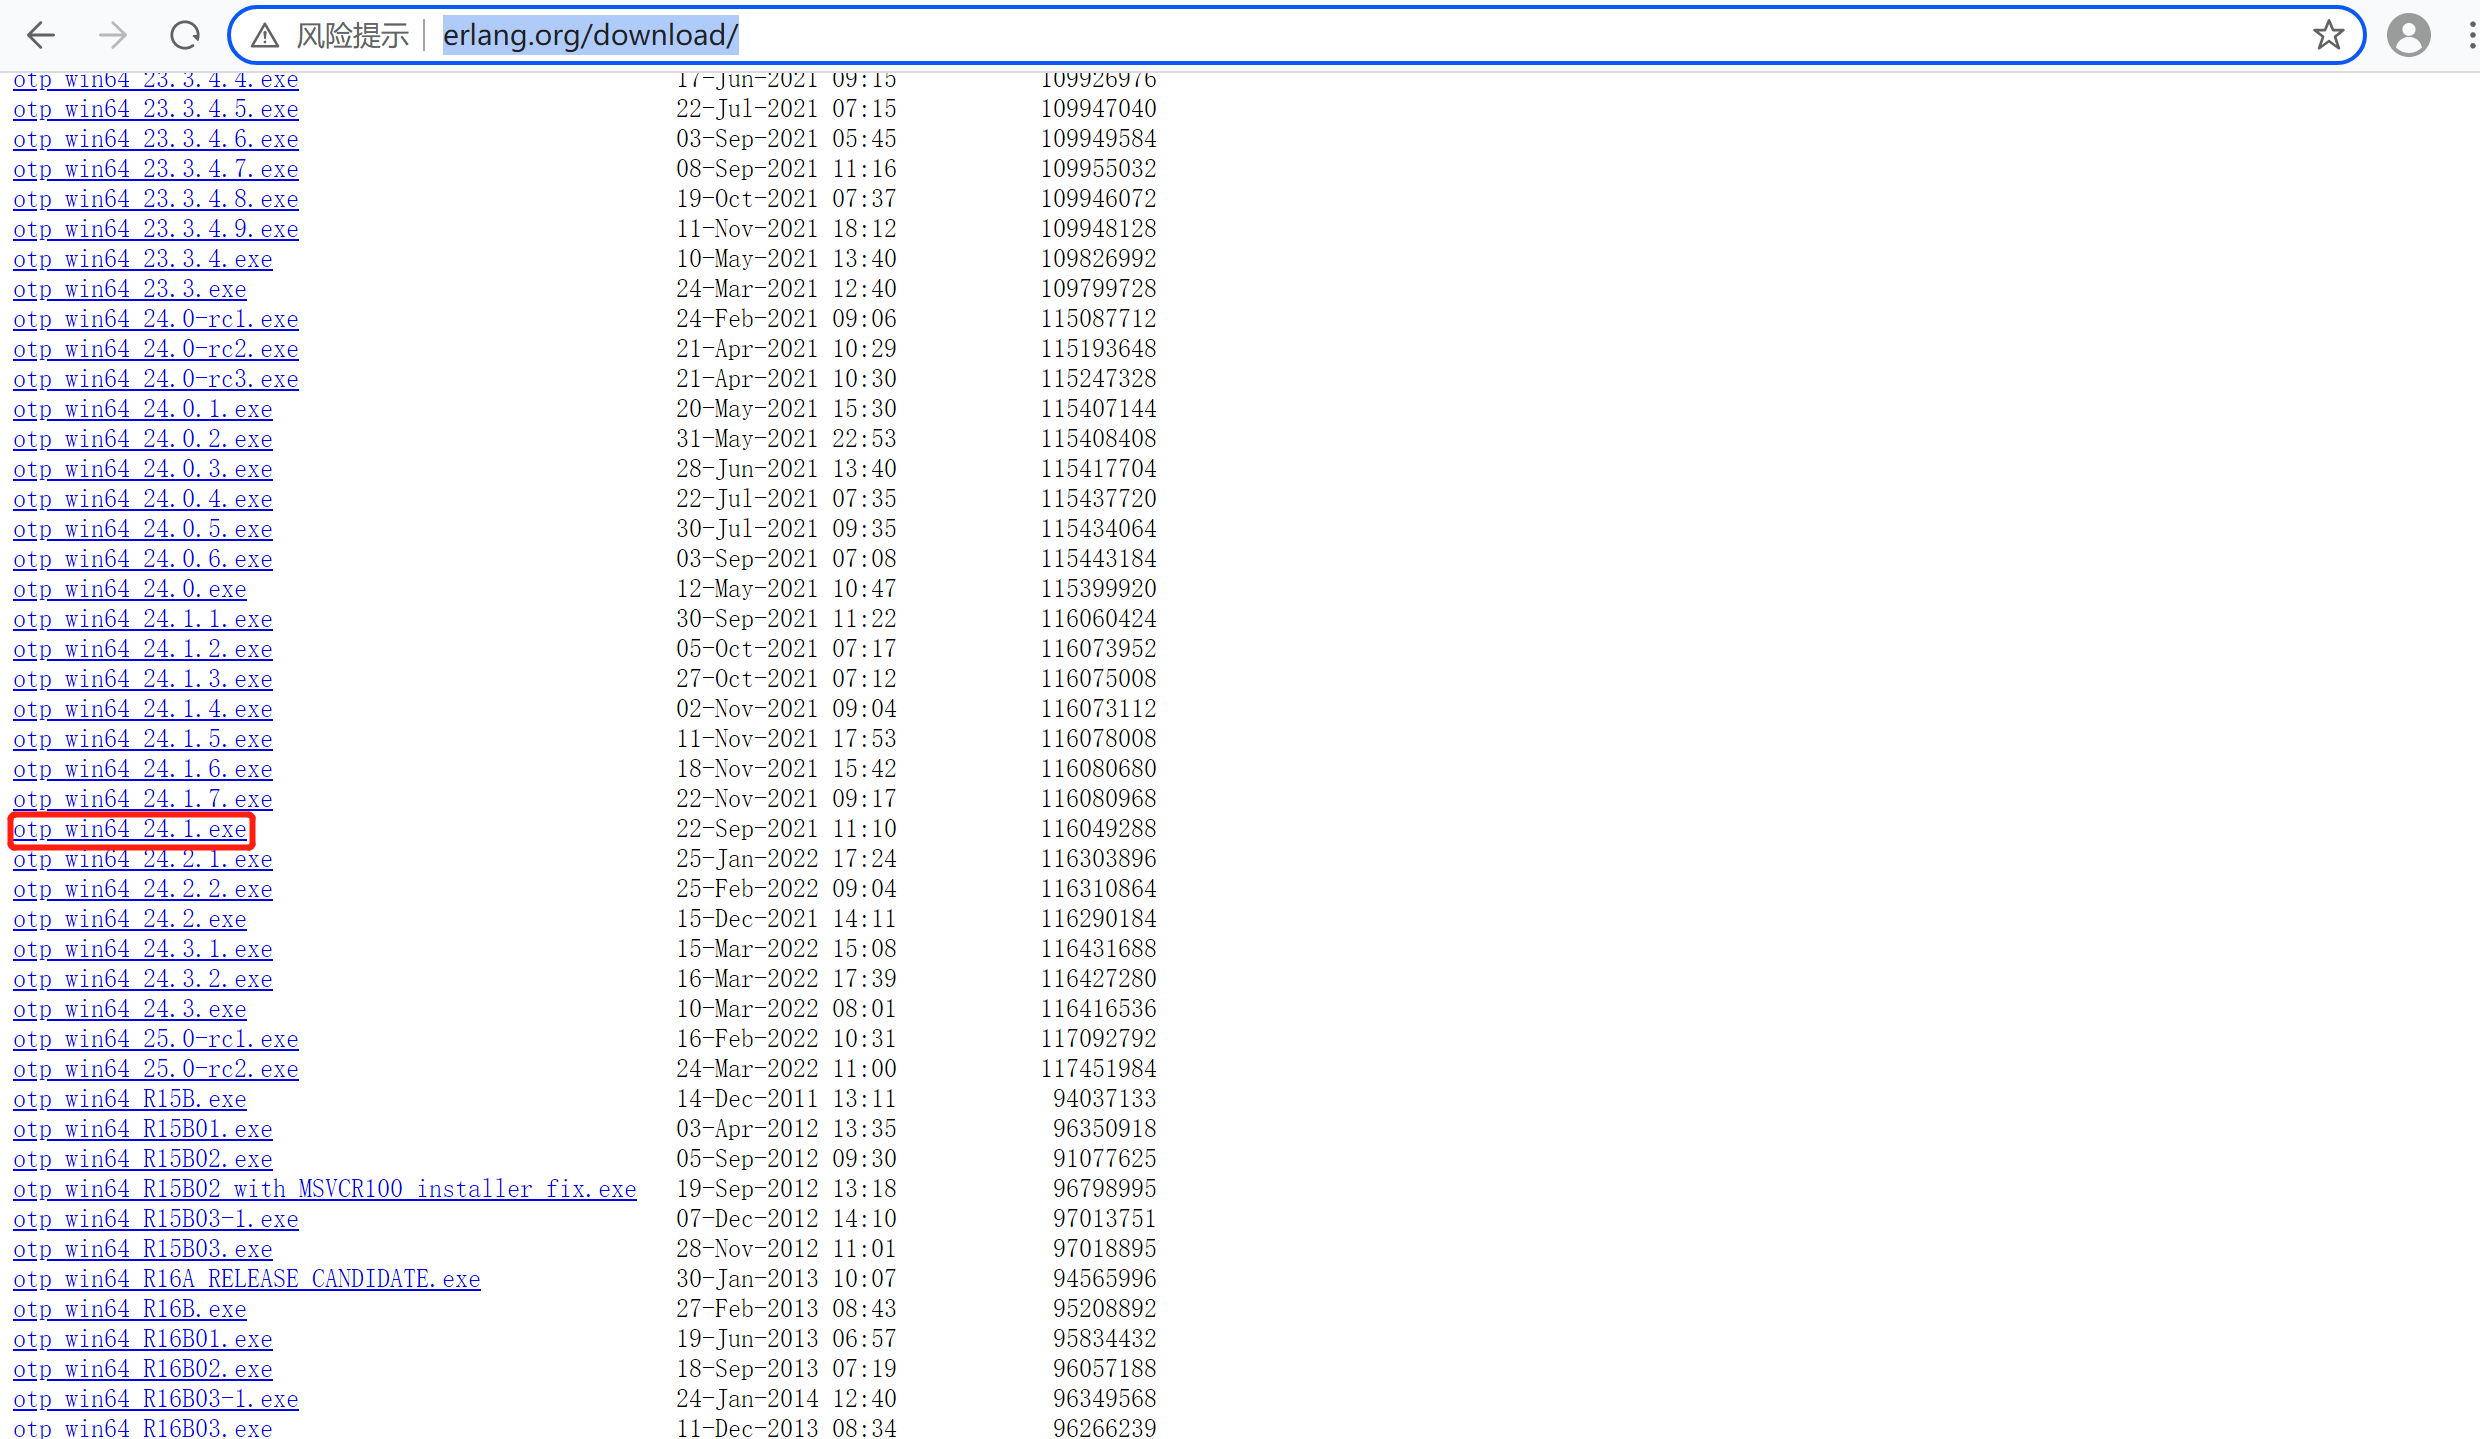Open the otp_win64_24.0-rc2.exe link
2480x1439 pixels.
[156, 349]
